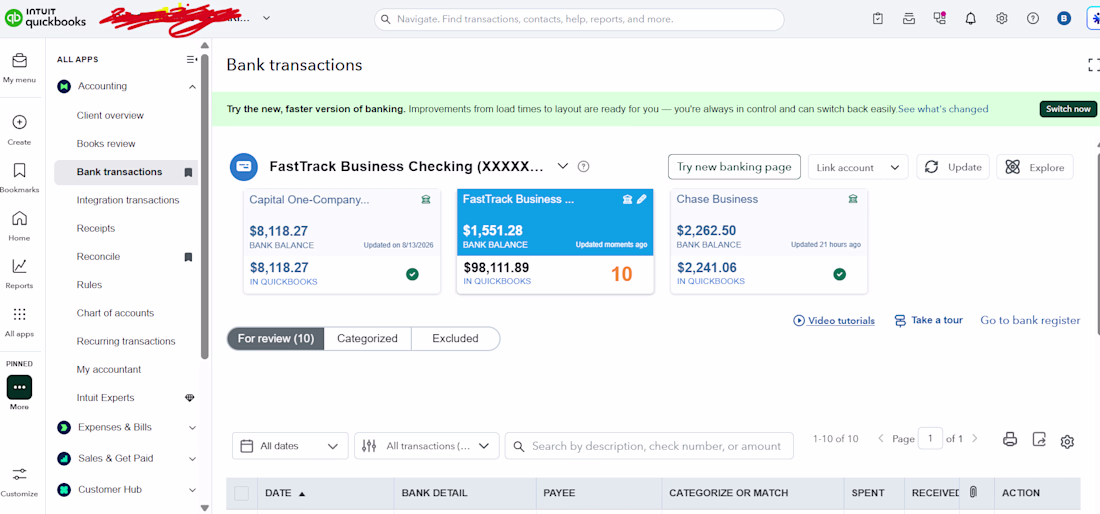Open the All apps grid icon
1100x514 pixels.
point(20,314)
